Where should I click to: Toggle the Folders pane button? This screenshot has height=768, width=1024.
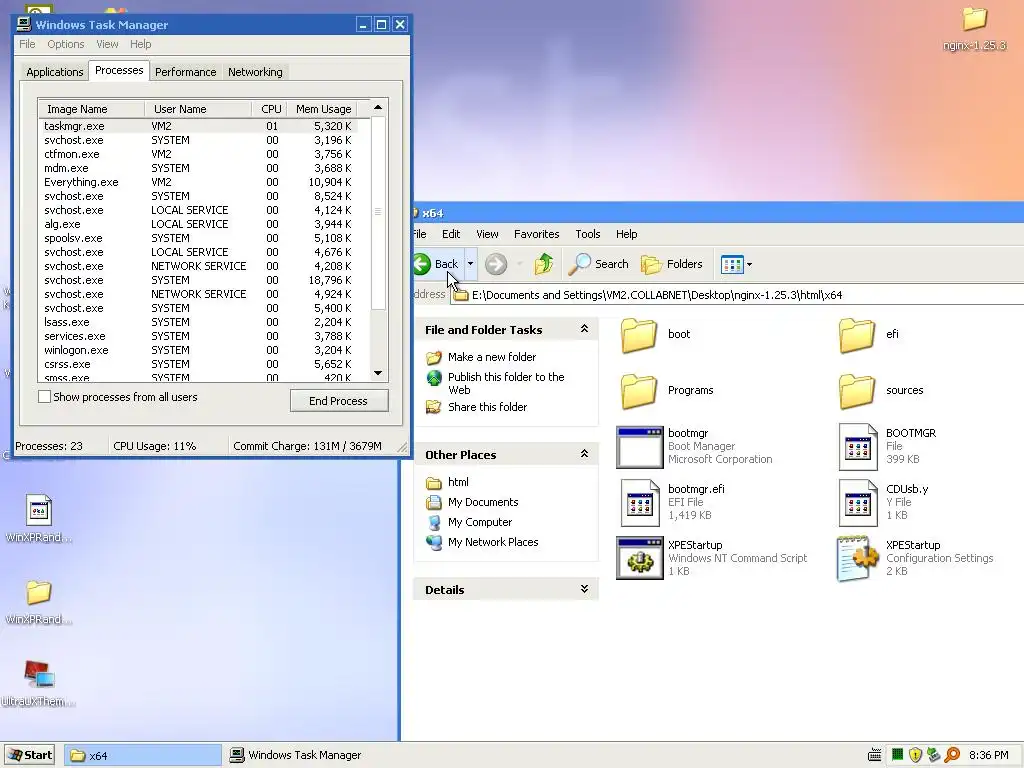(x=671, y=264)
